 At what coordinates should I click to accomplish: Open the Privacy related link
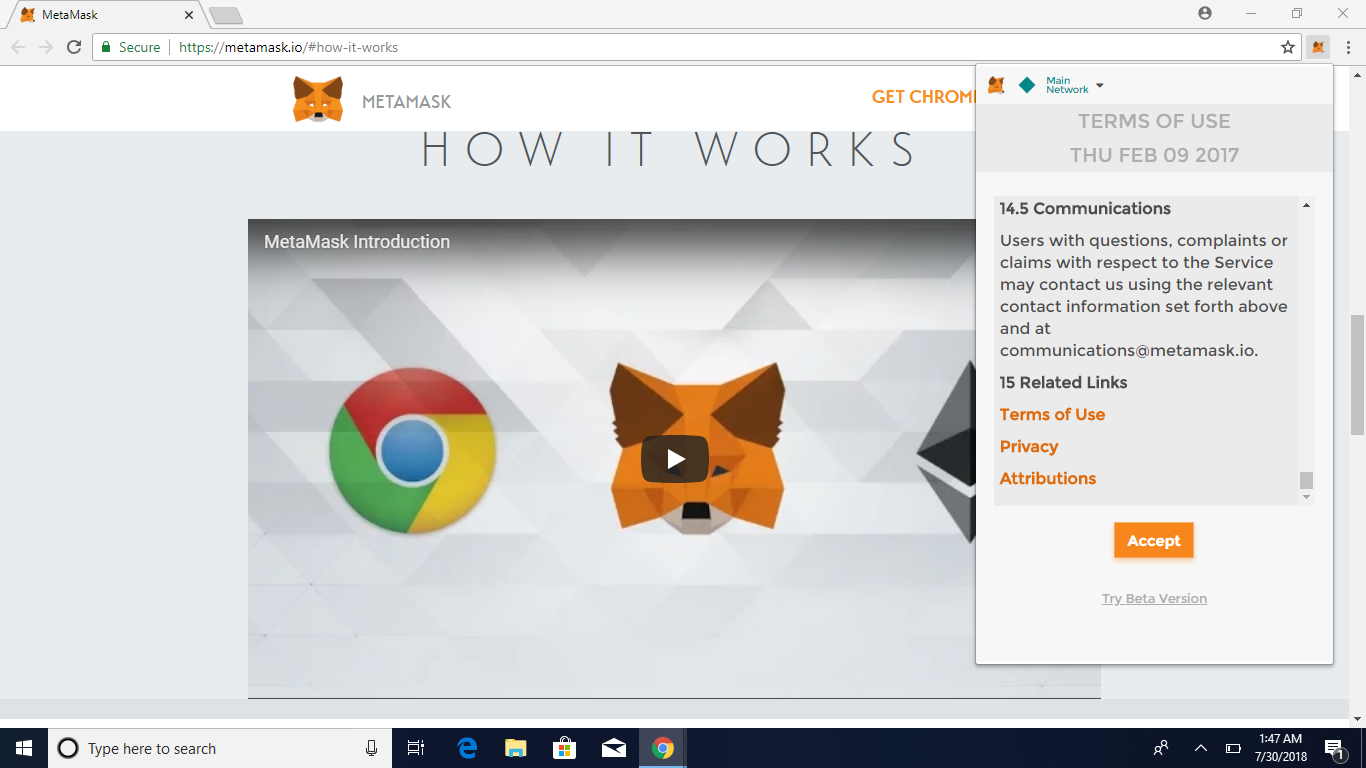point(1029,446)
